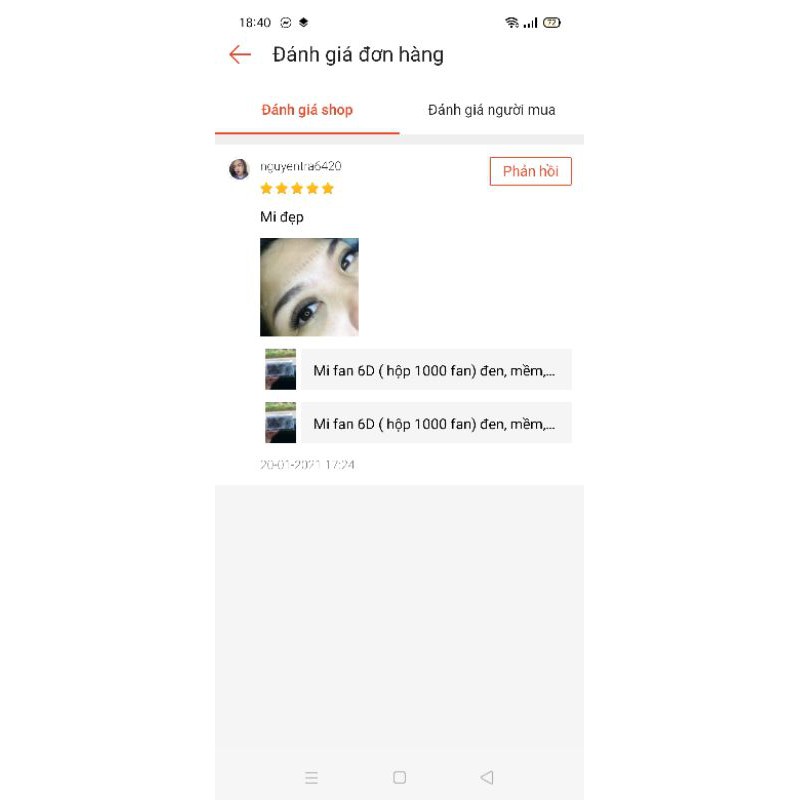
Task: Tap second product thumbnail image
Action: (281, 422)
